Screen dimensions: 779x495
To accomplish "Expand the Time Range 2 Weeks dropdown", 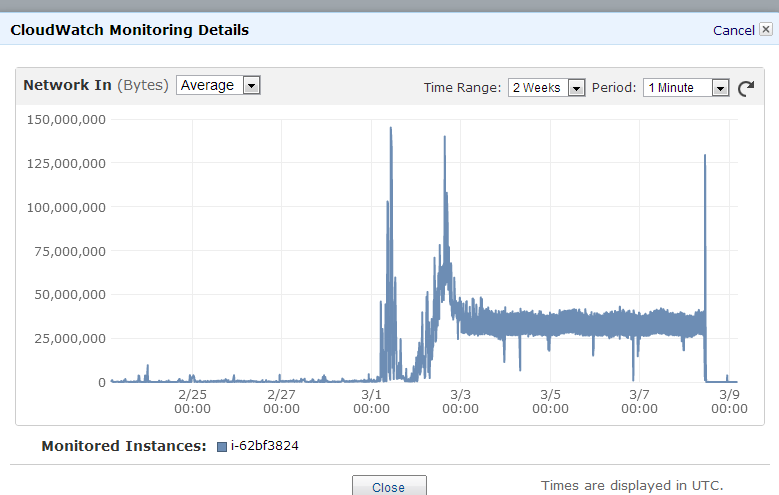I will 546,88.
